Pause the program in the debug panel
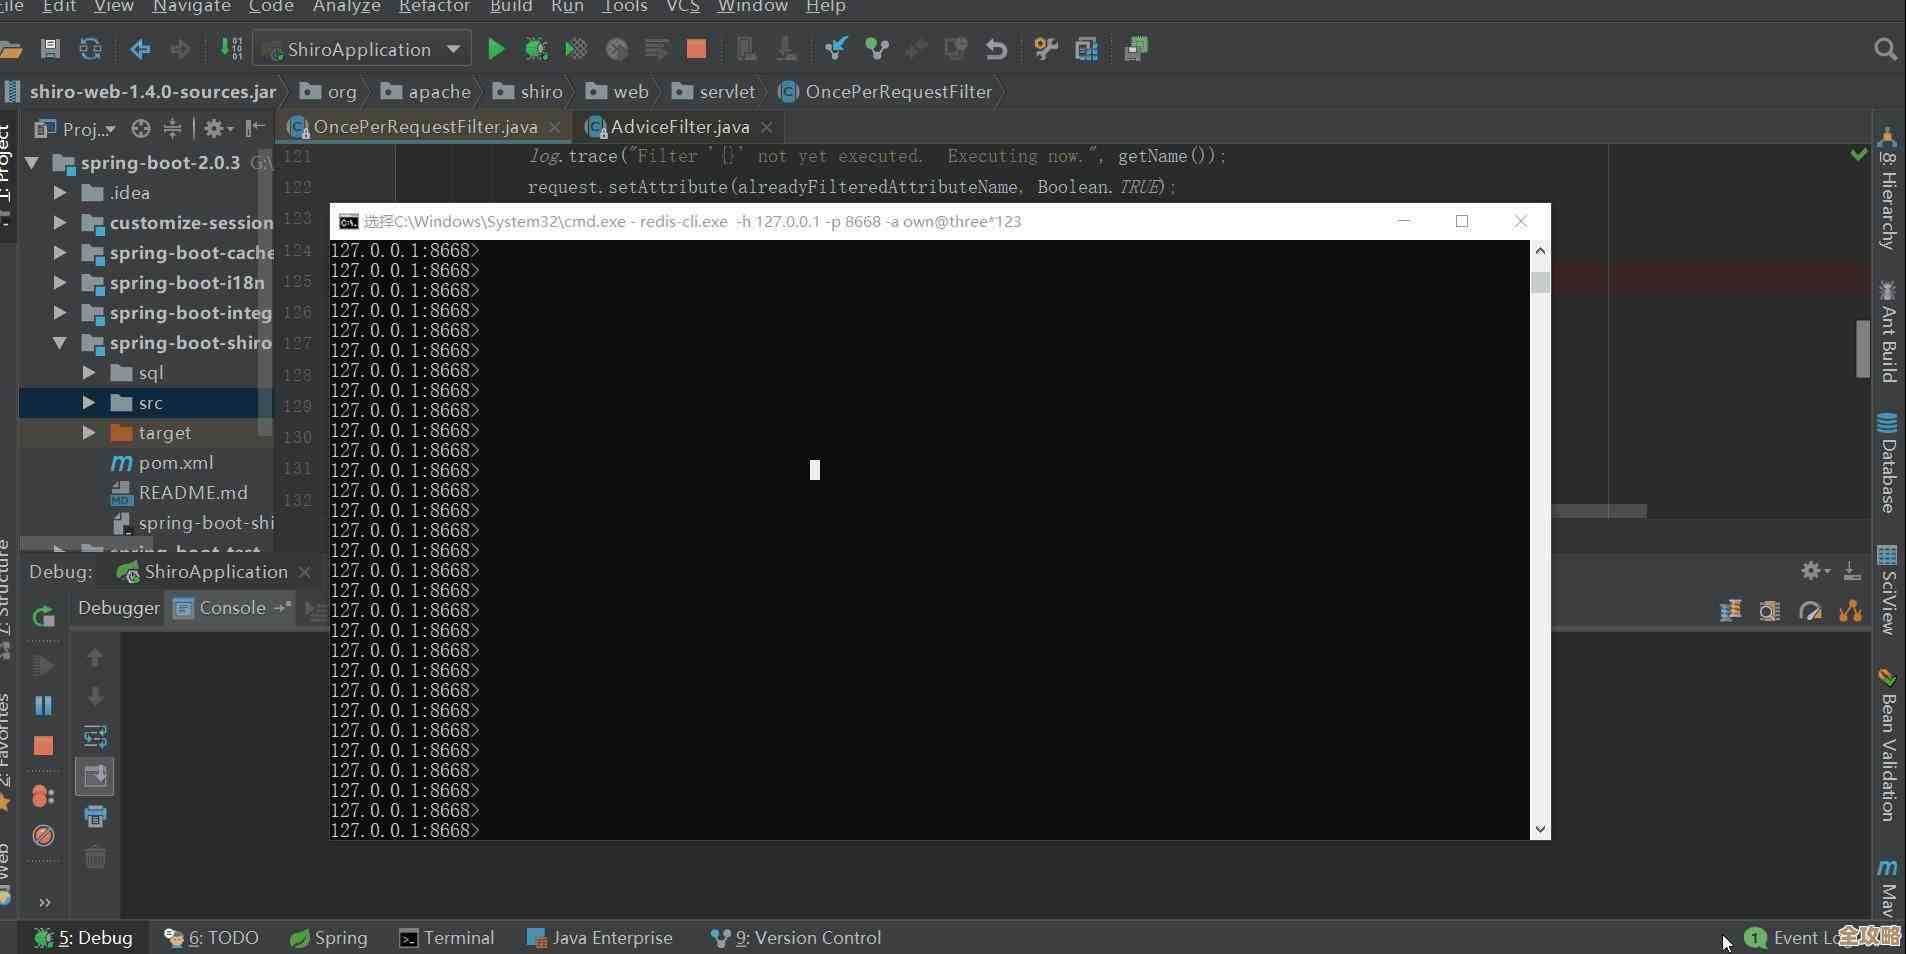 click(x=43, y=706)
